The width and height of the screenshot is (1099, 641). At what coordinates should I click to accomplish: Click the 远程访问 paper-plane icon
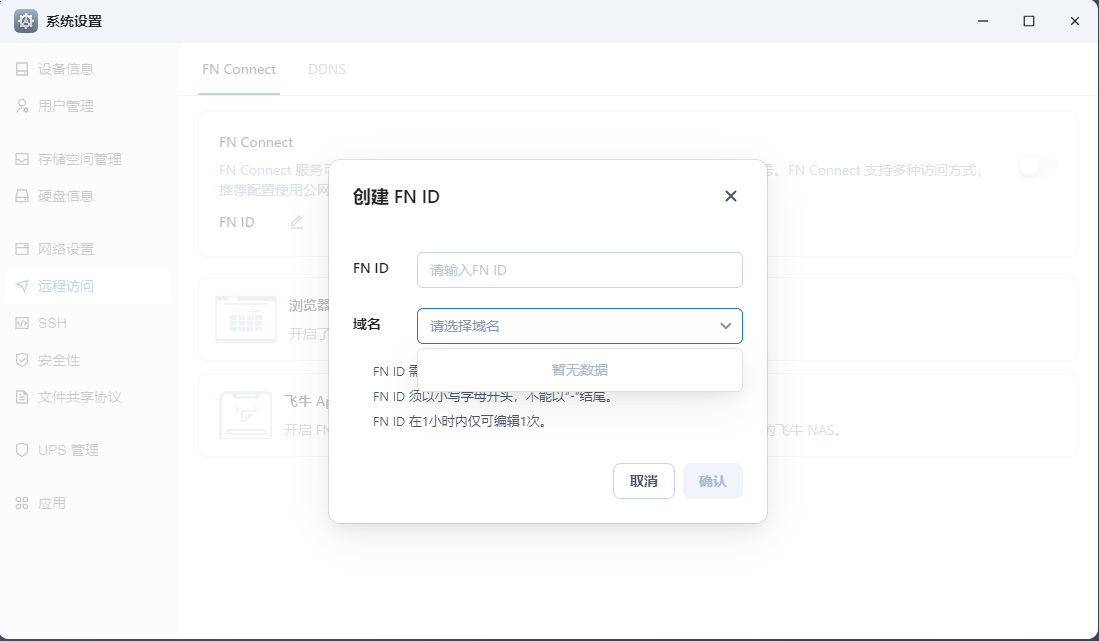22,286
